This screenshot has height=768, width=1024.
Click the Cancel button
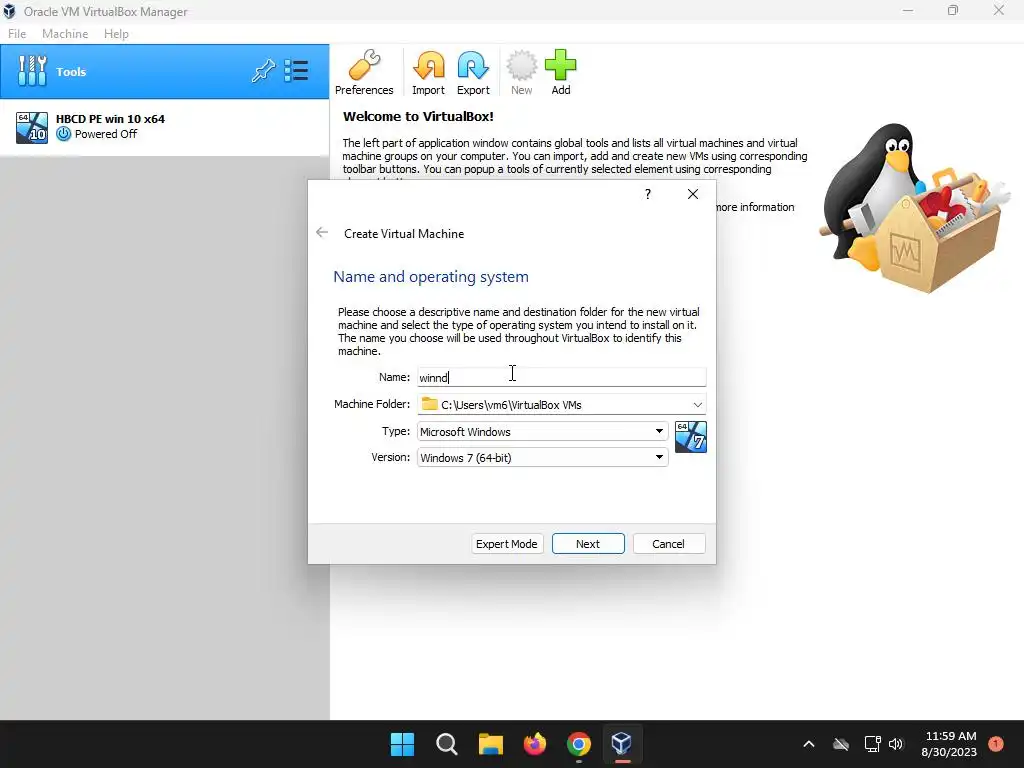point(668,543)
